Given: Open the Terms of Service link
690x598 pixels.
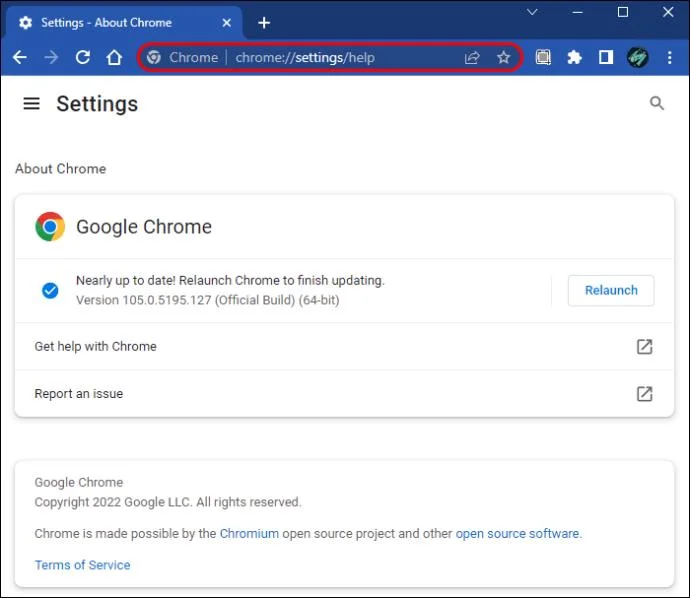Looking at the screenshot, I should tap(82, 565).
